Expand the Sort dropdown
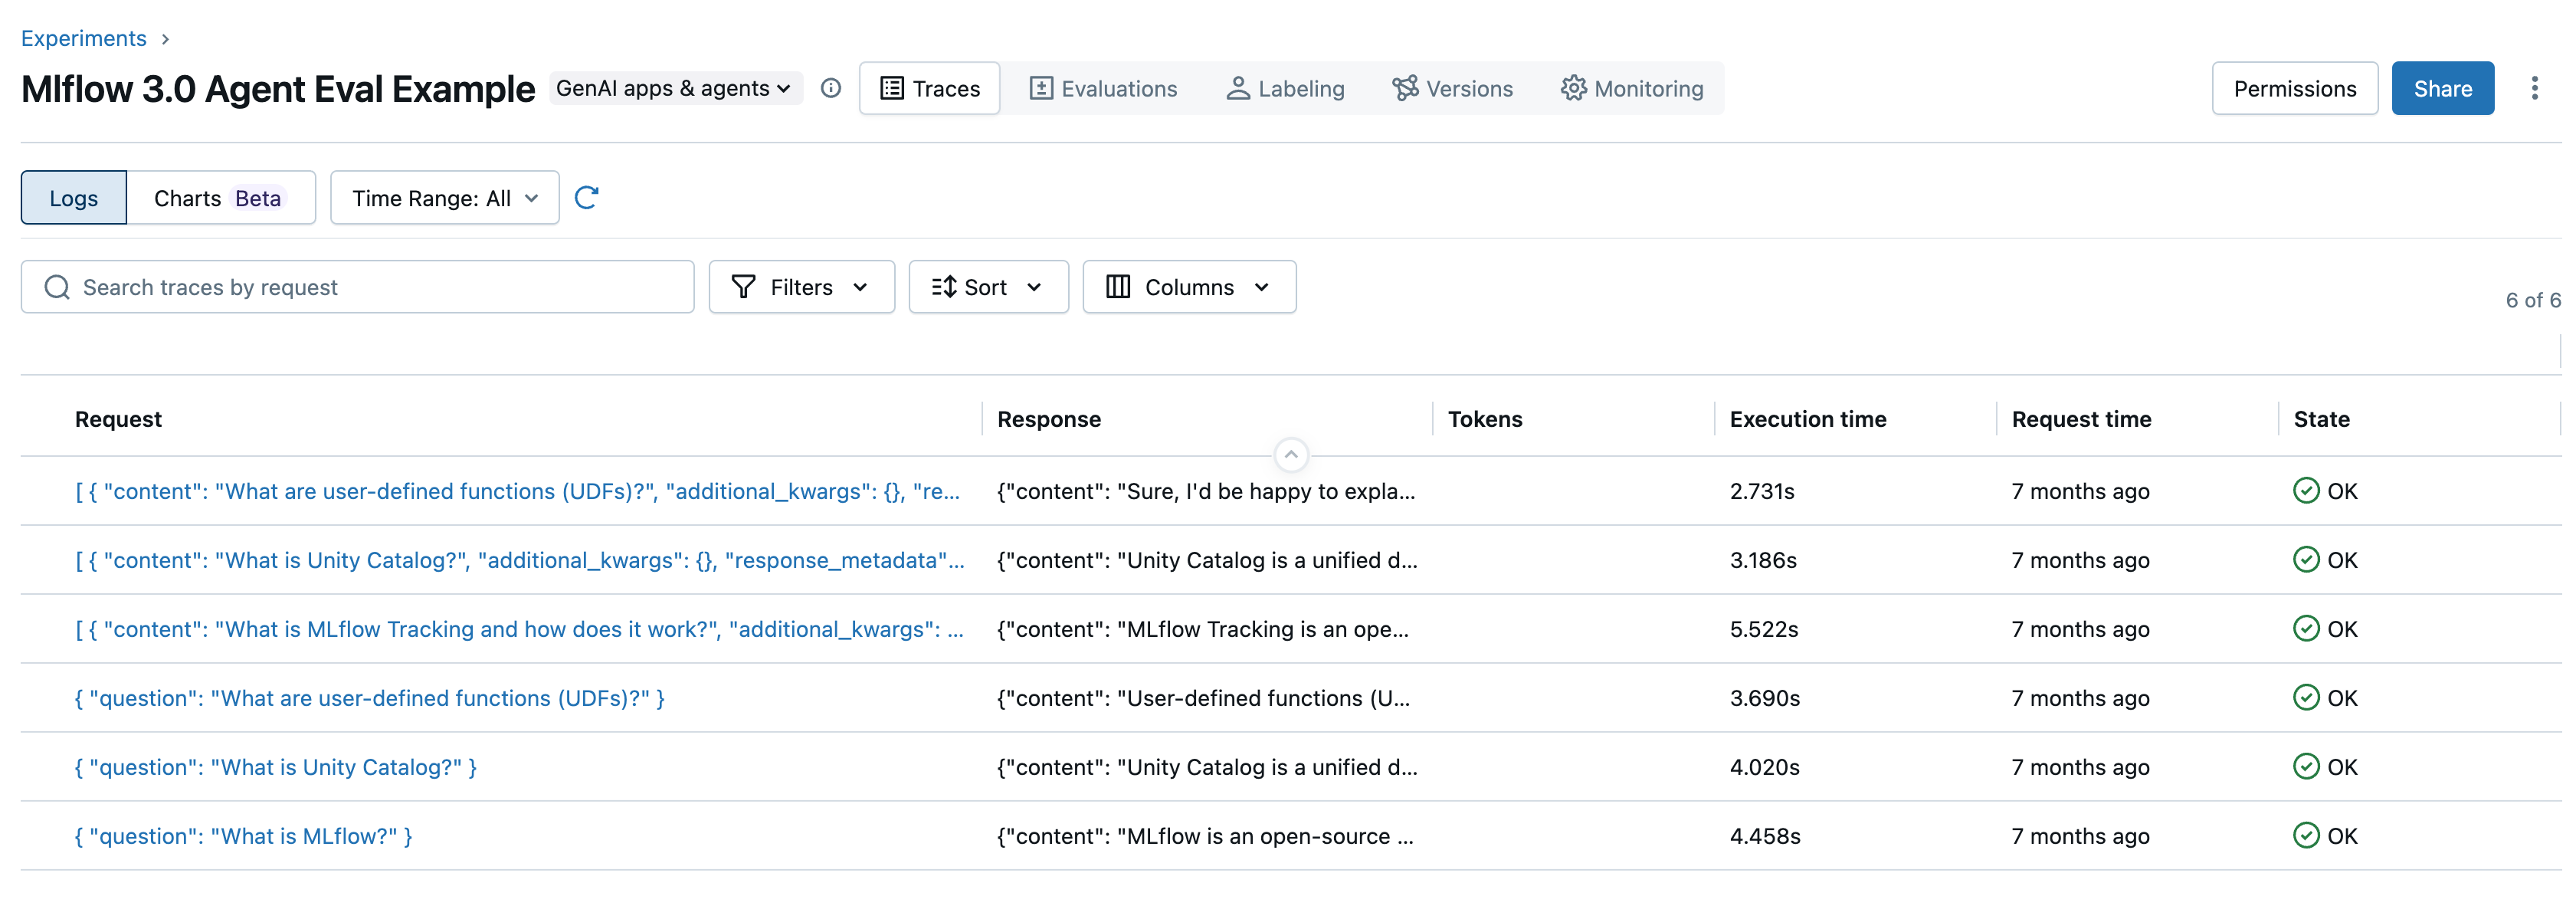 [987, 287]
